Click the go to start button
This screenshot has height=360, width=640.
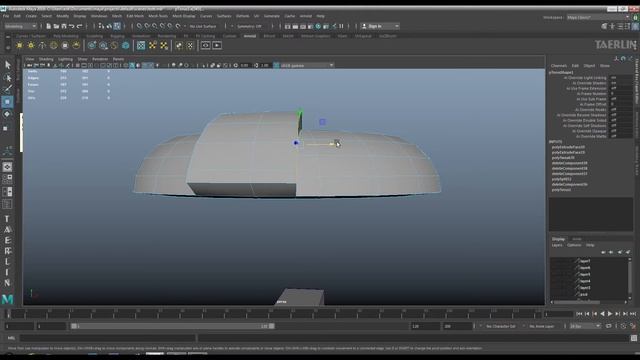pos(579,314)
